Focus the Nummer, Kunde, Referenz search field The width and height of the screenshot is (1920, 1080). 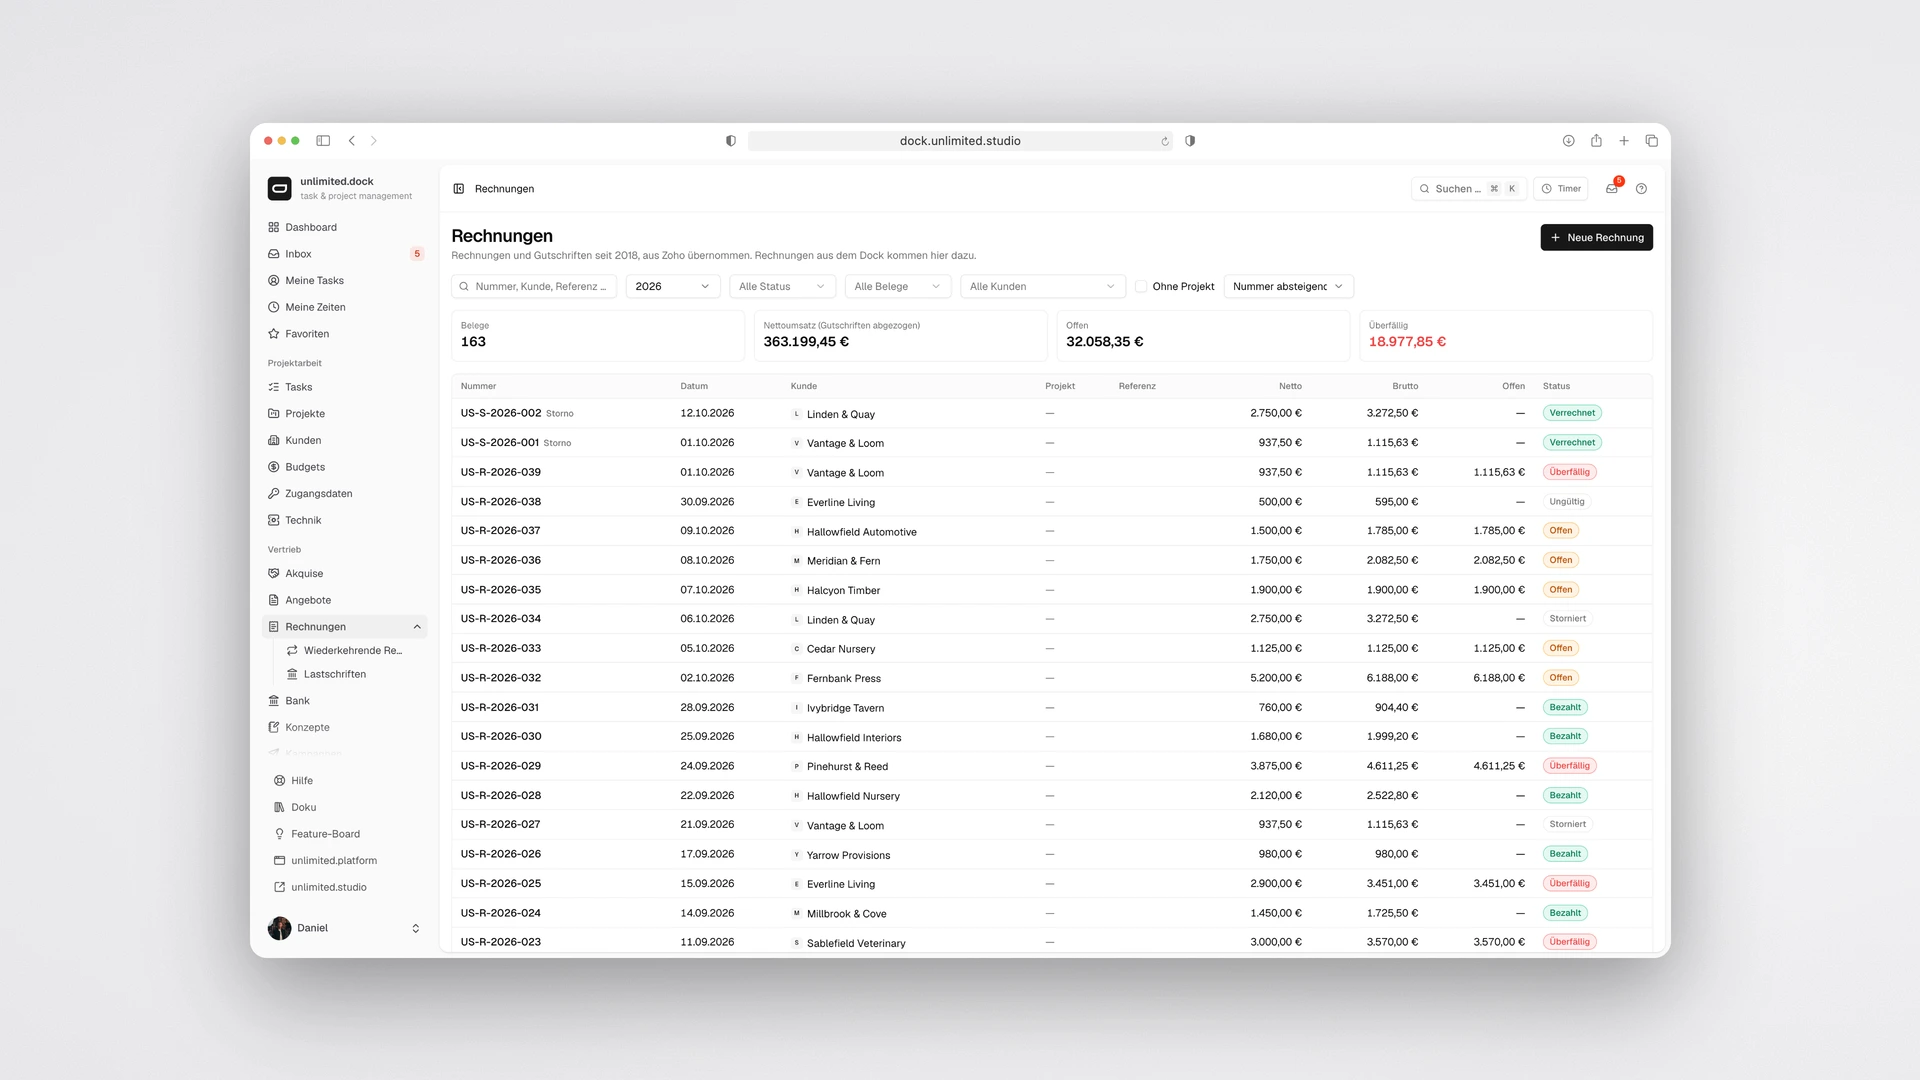click(534, 286)
